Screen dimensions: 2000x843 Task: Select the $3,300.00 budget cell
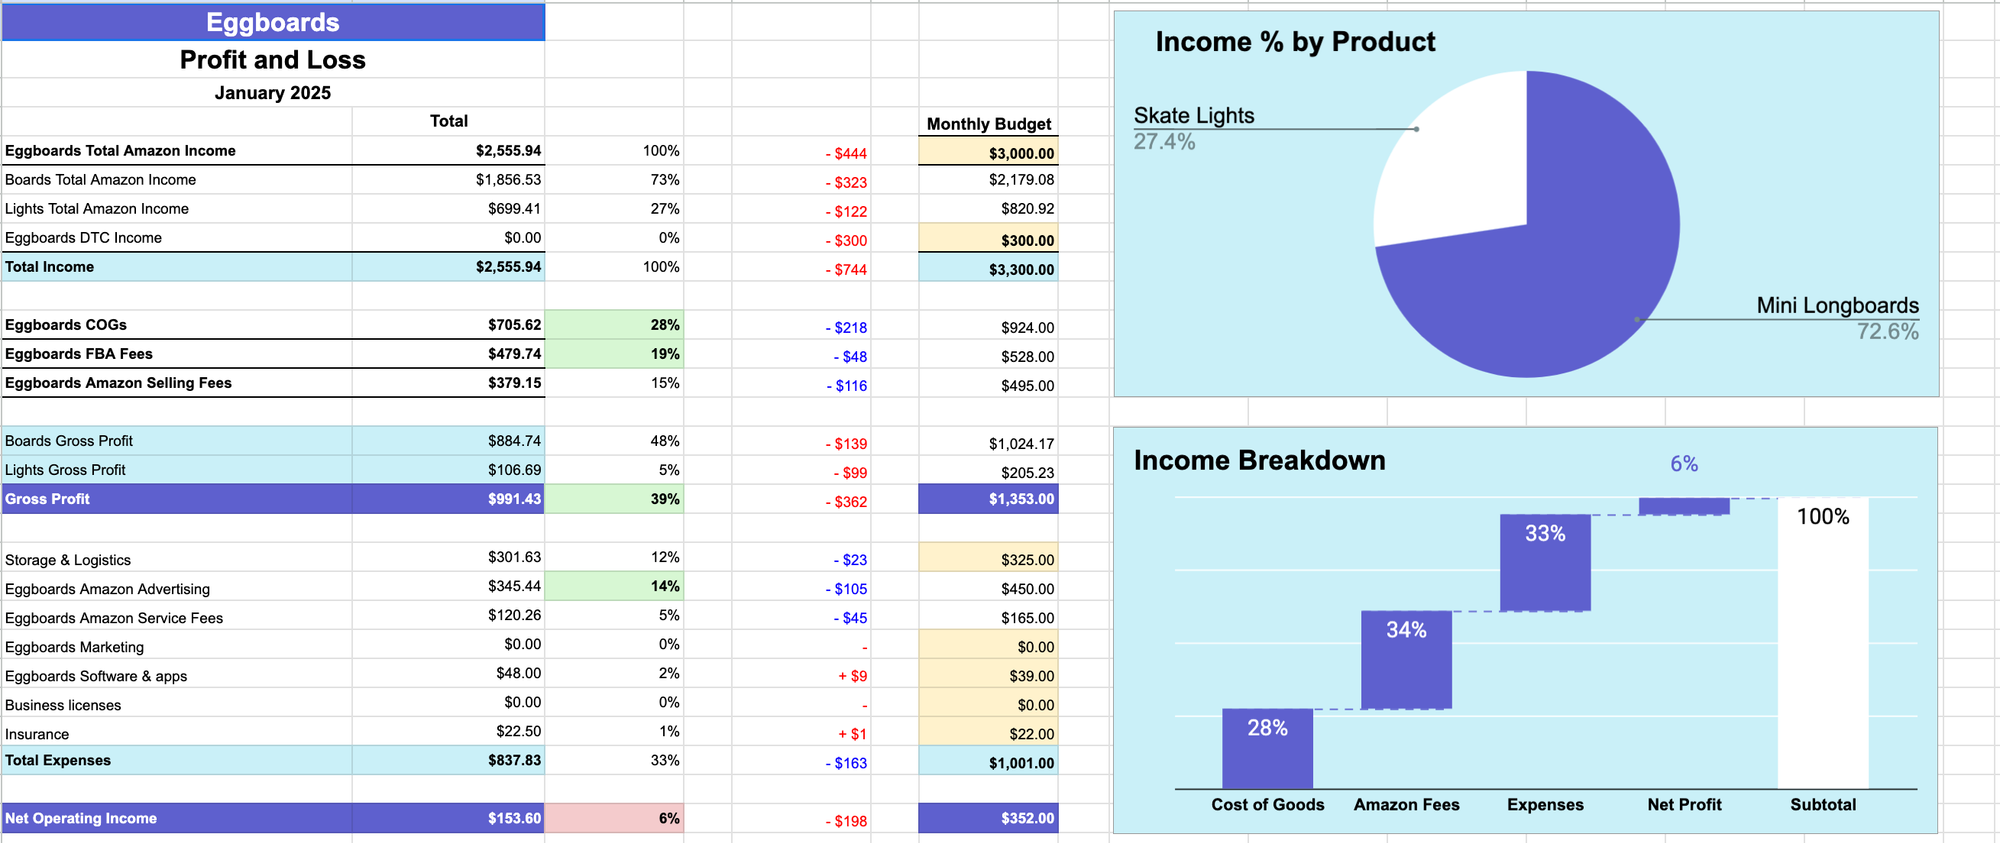click(988, 268)
